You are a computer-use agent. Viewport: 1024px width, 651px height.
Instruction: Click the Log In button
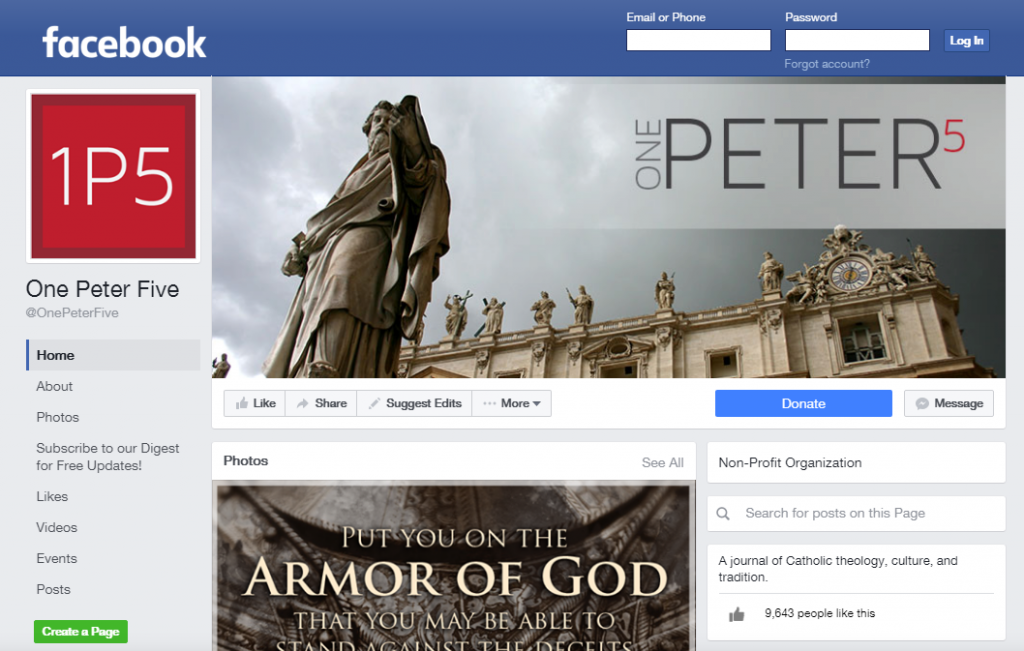(966, 40)
